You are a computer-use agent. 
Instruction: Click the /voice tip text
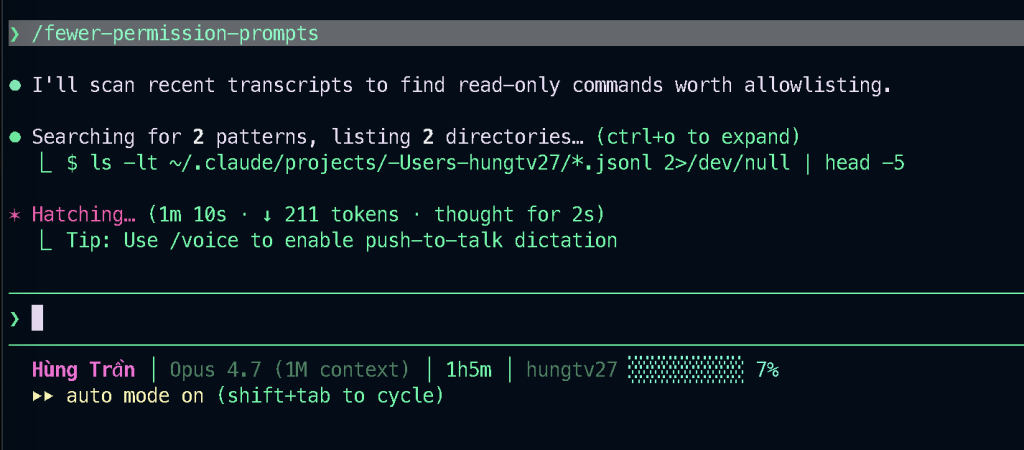341,241
